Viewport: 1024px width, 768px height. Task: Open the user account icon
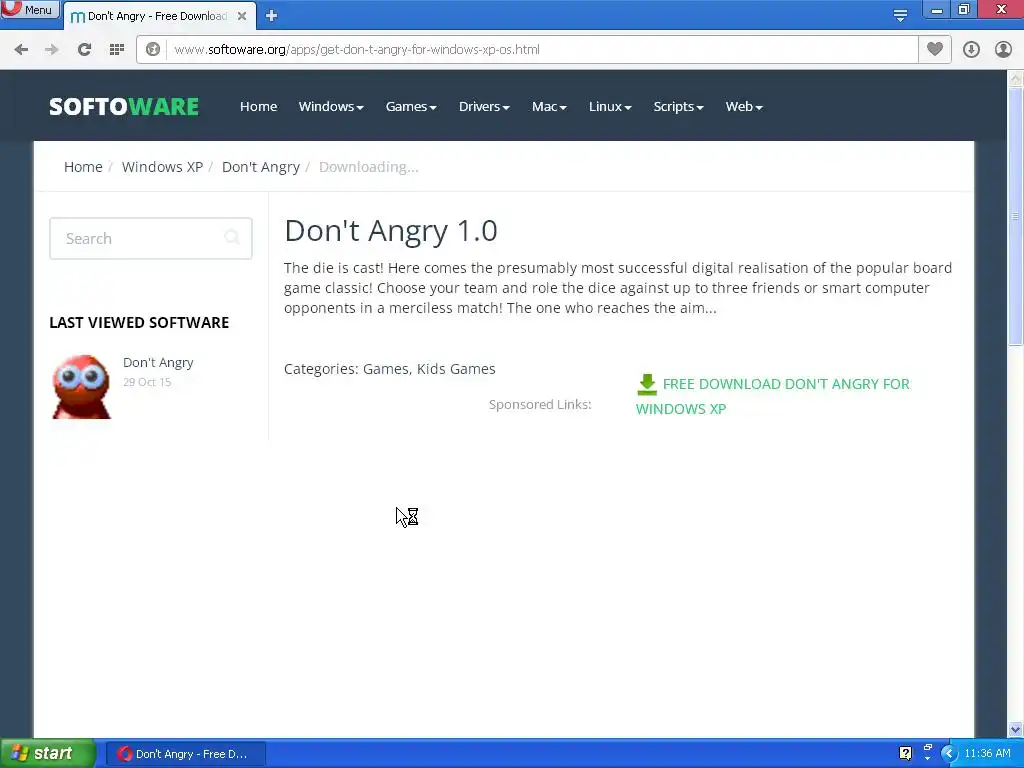(x=1002, y=50)
